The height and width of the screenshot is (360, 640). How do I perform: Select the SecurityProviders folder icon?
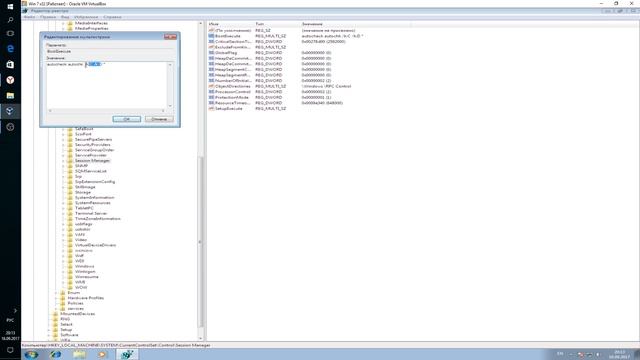point(70,144)
